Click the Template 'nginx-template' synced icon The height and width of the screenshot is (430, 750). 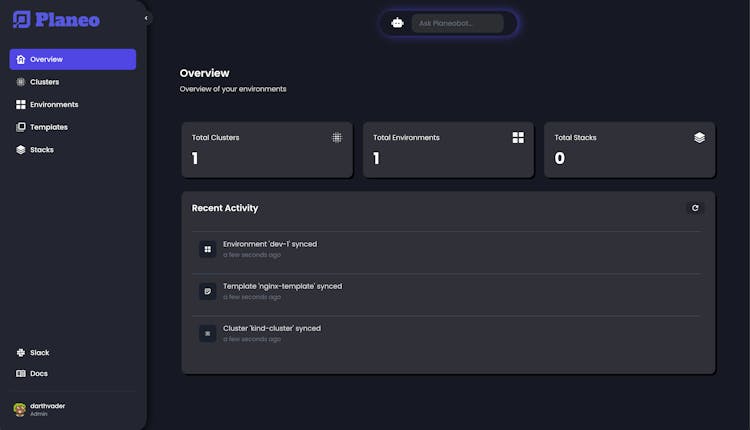coord(207,291)
